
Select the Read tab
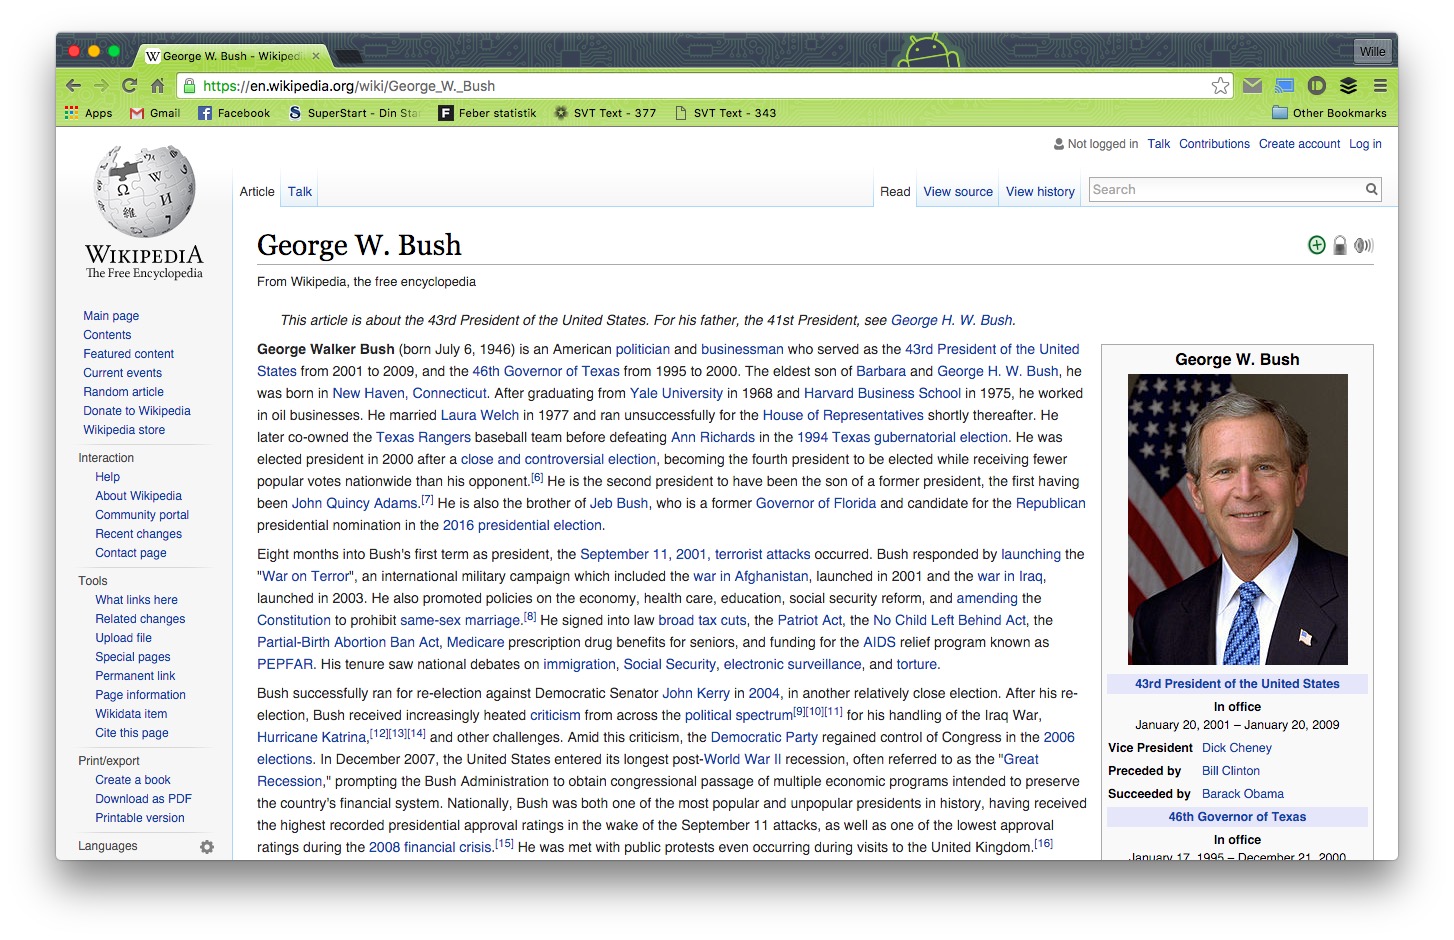pos(895,192)
